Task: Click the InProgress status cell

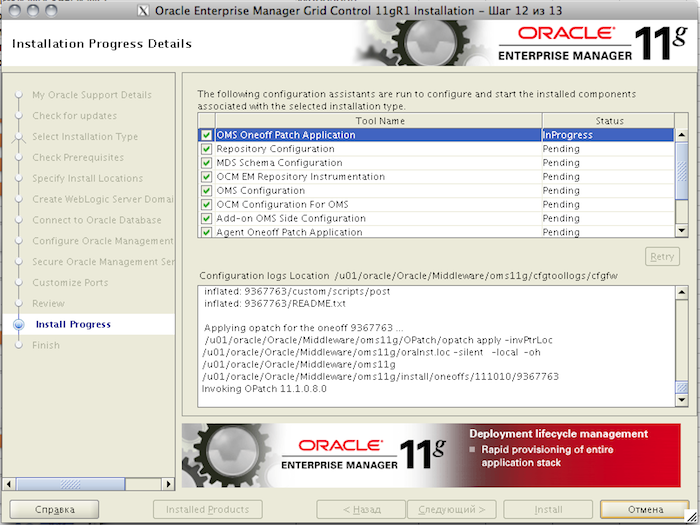Action: point(608,135)
